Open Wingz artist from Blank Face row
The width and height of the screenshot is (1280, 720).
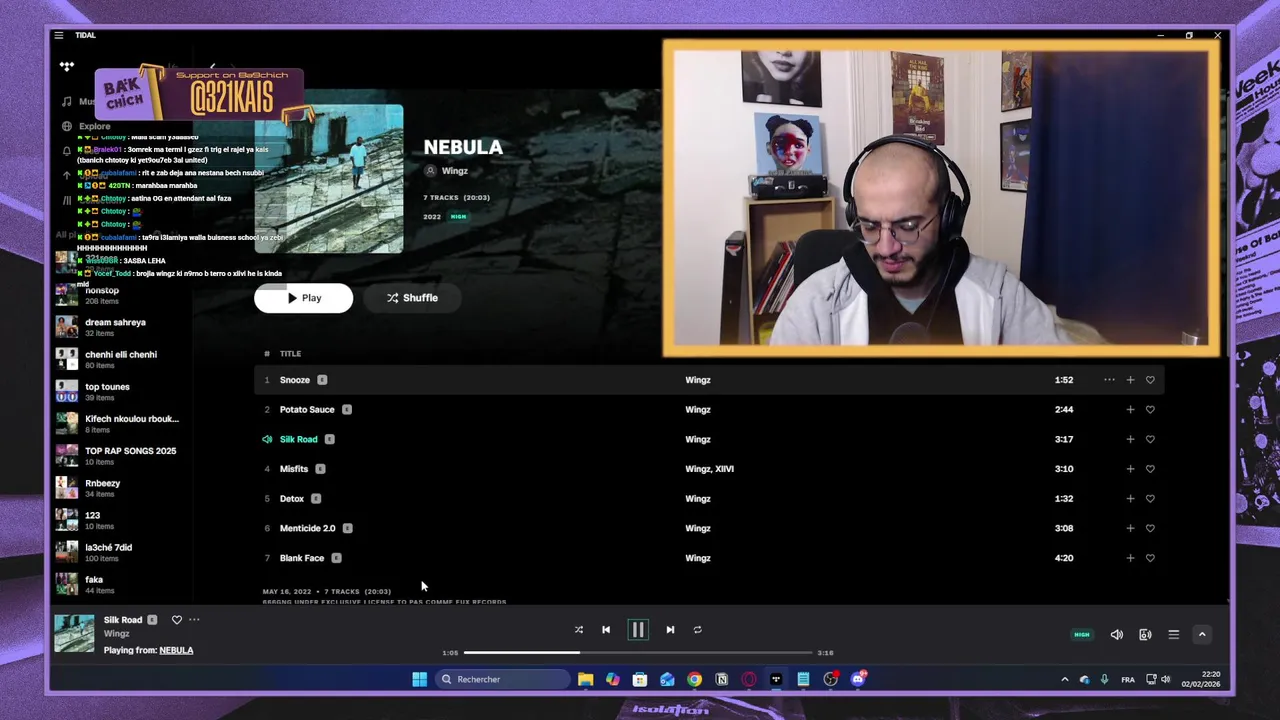click(x=698, y=558)
